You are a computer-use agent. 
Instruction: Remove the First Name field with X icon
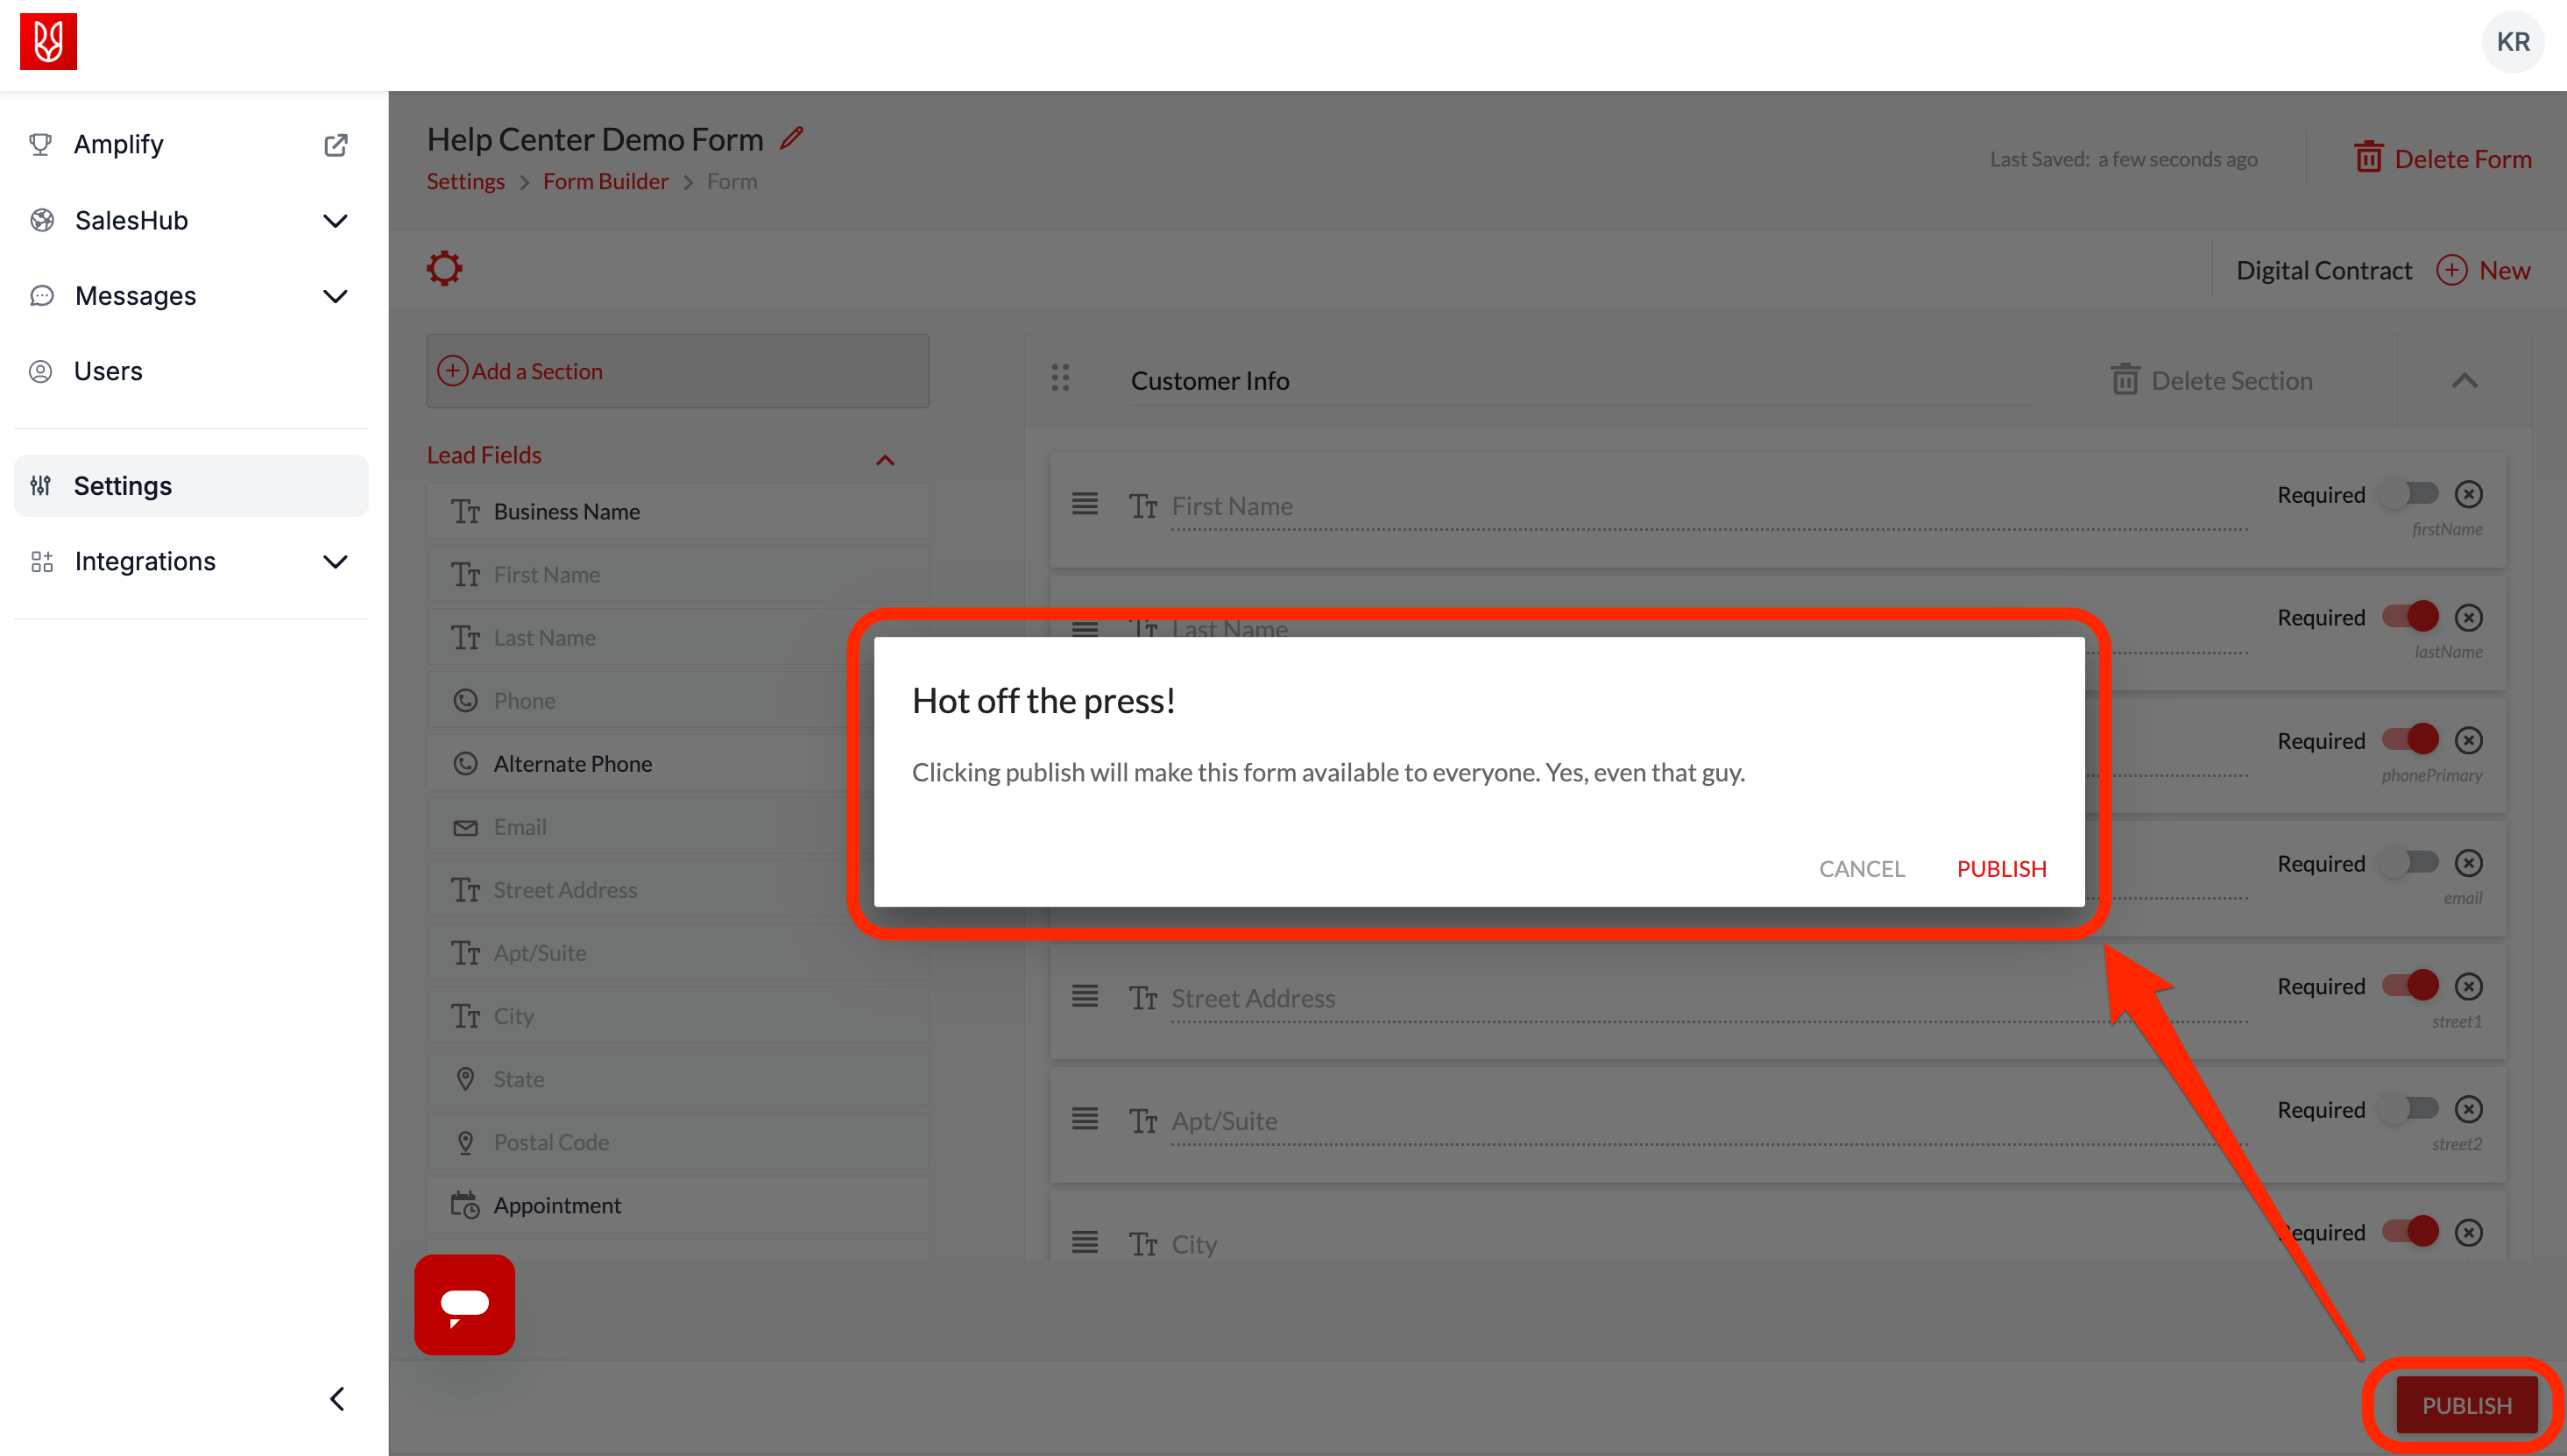tap(2468, 494)
